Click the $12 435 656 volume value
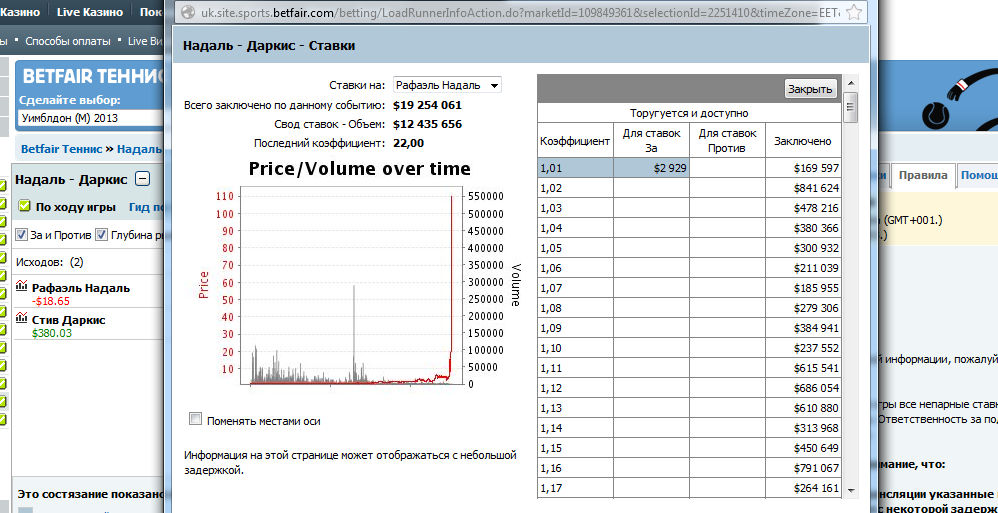The image size is (998, 513). pos(428,124)
